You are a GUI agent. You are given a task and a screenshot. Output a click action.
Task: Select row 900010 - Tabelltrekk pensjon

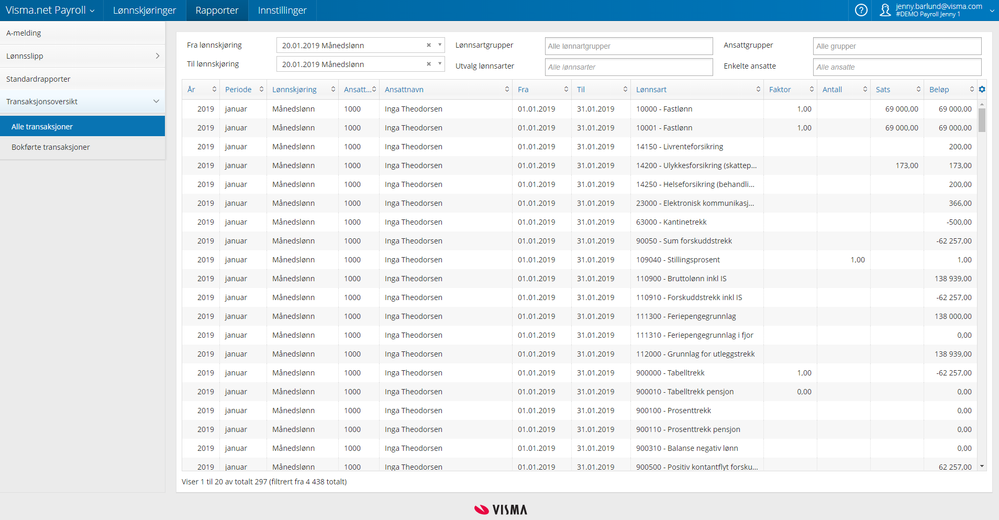point(580,391)
